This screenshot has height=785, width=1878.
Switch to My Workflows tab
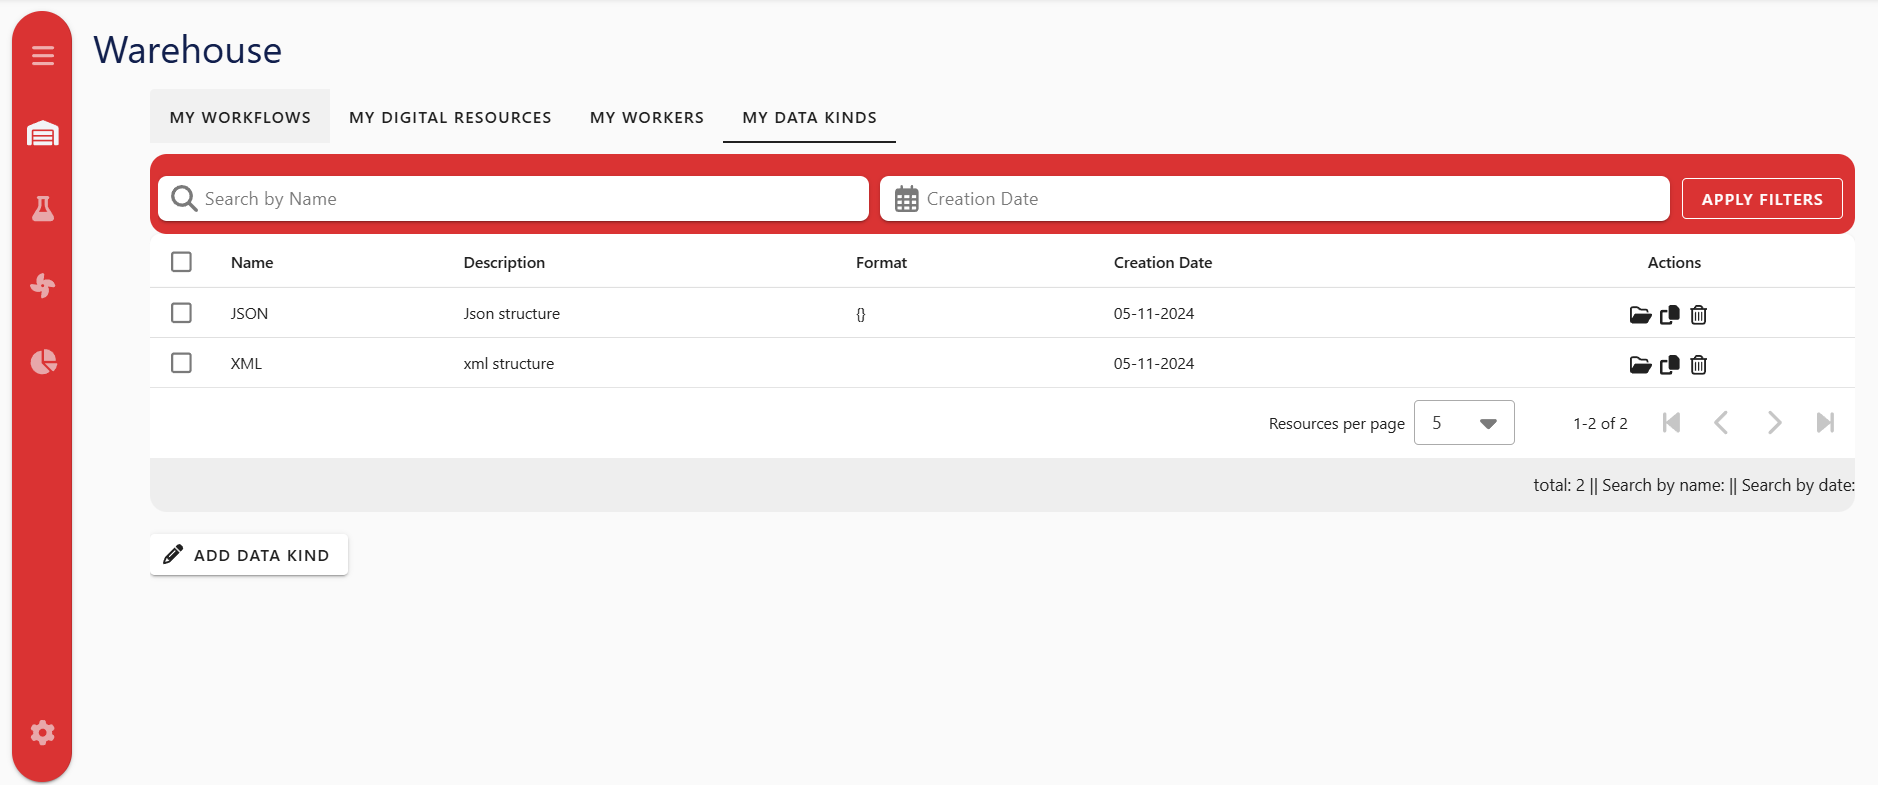pos(240,117)
